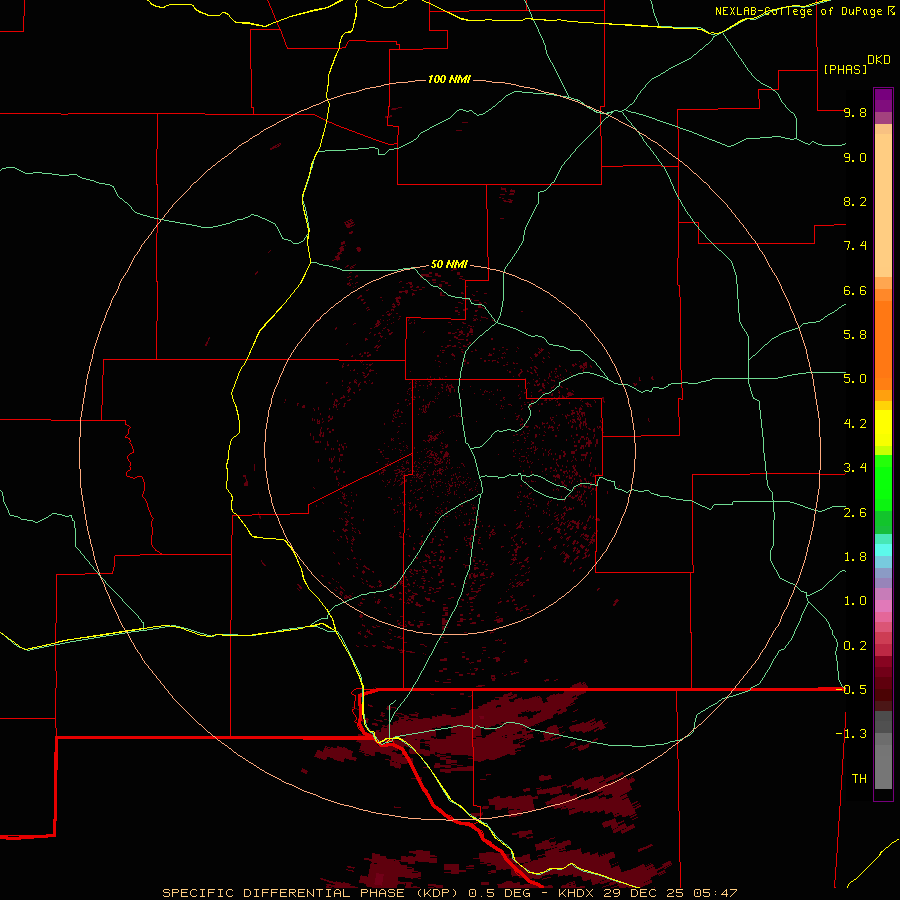Click the 0.5 DEG elevation text in caption
The image size is (900, 900).
pos(499,893)
